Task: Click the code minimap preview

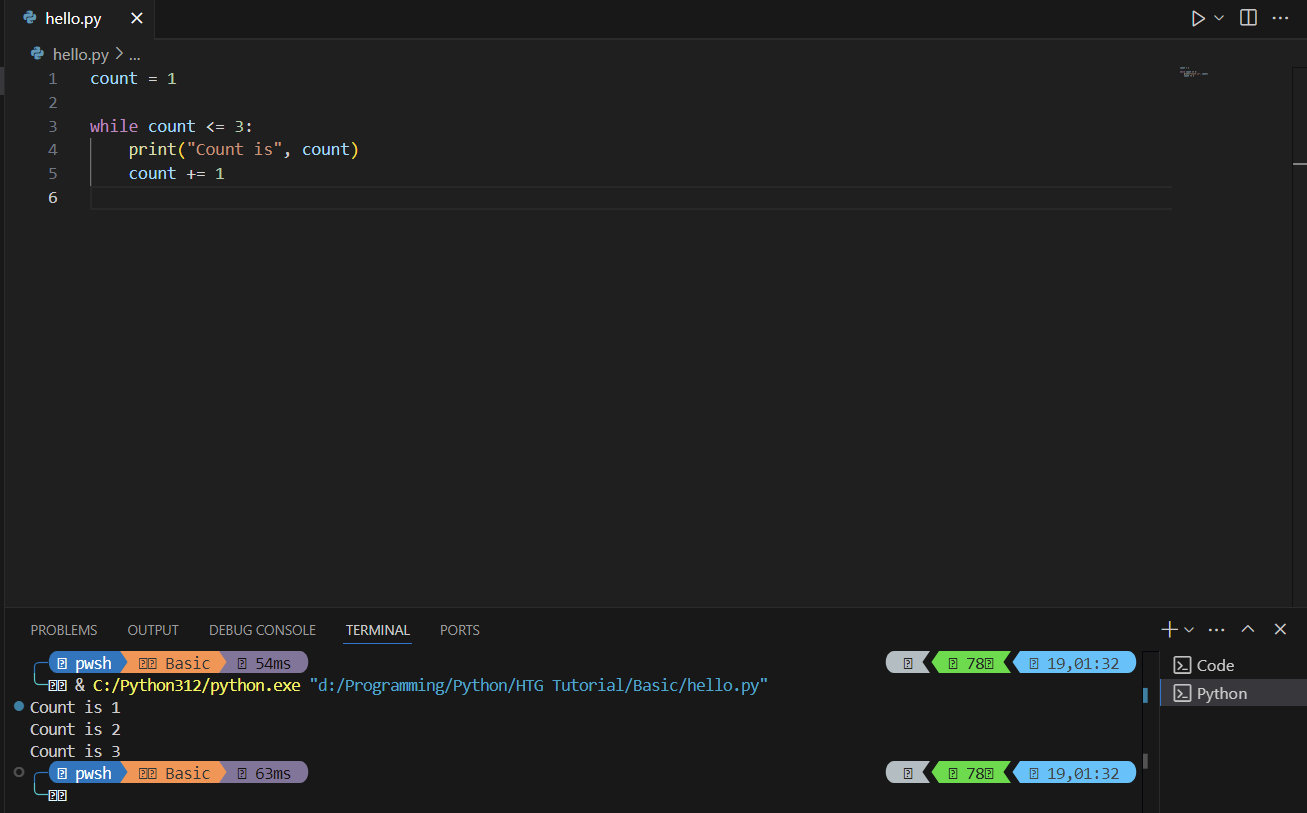Action: [x=1194, y=72]
